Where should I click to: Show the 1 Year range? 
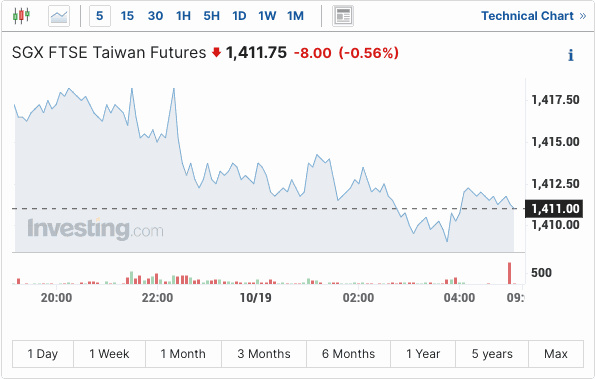(423, 354)
